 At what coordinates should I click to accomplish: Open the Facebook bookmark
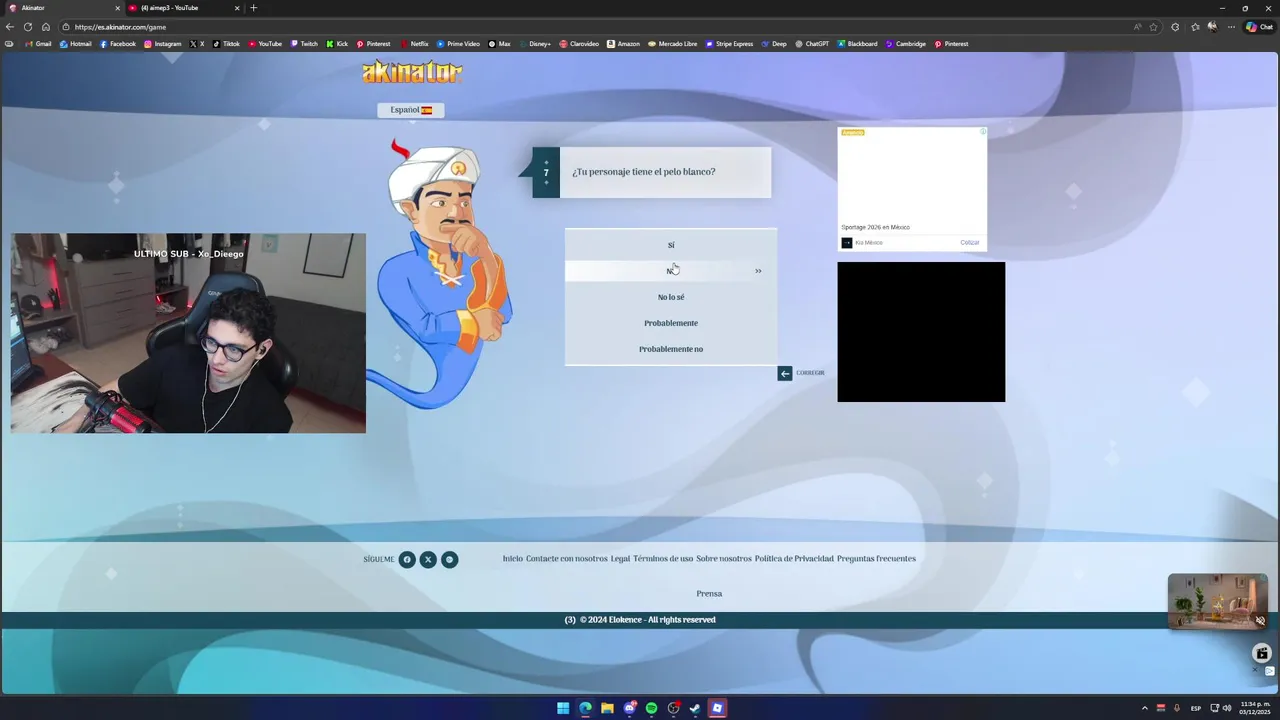pos(117,44)
